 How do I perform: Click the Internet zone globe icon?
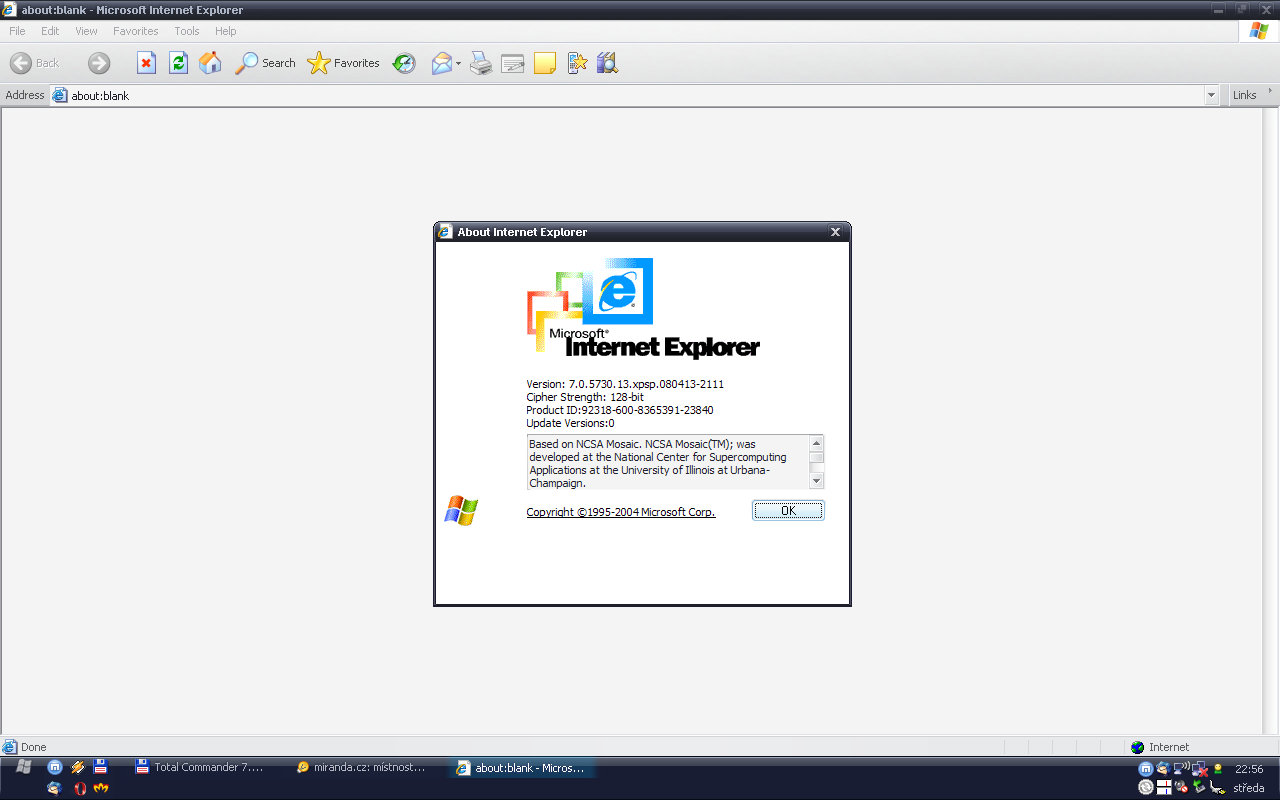pos(1137,747)
